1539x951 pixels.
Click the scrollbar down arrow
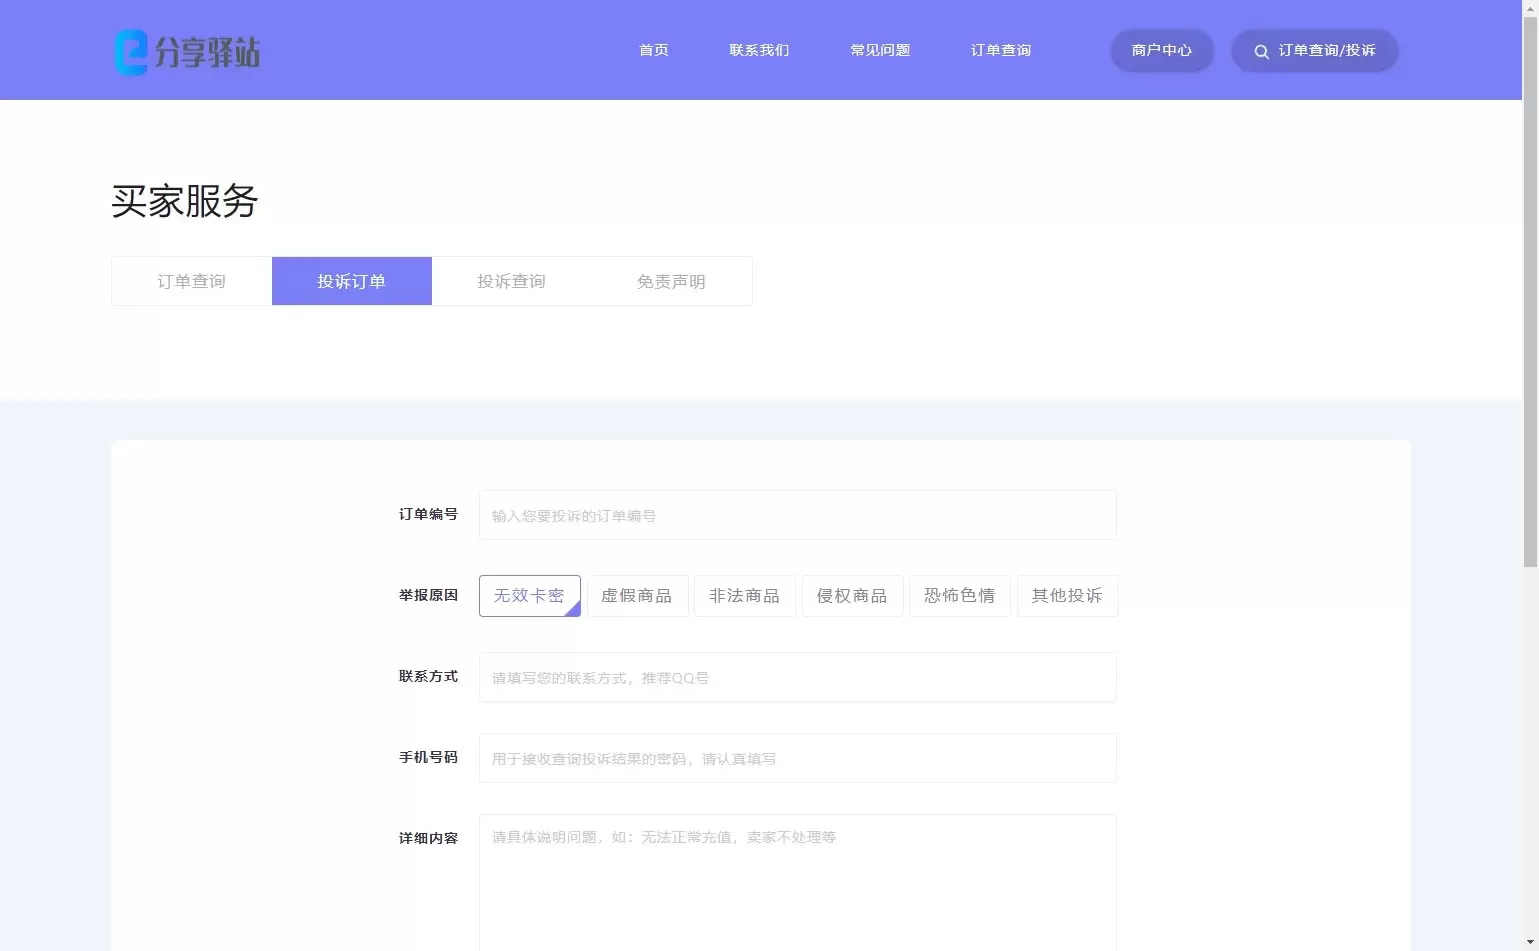tap(1530, 942)
